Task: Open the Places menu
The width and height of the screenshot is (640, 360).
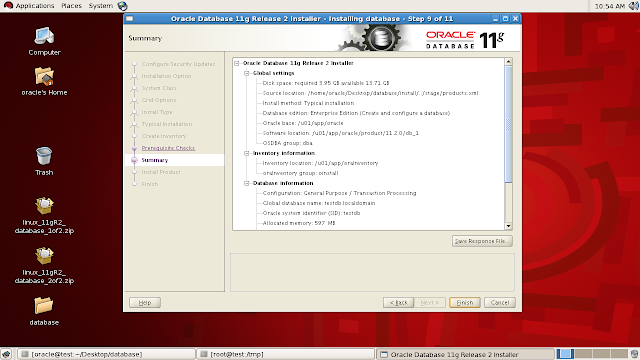Action: point(71,6)
